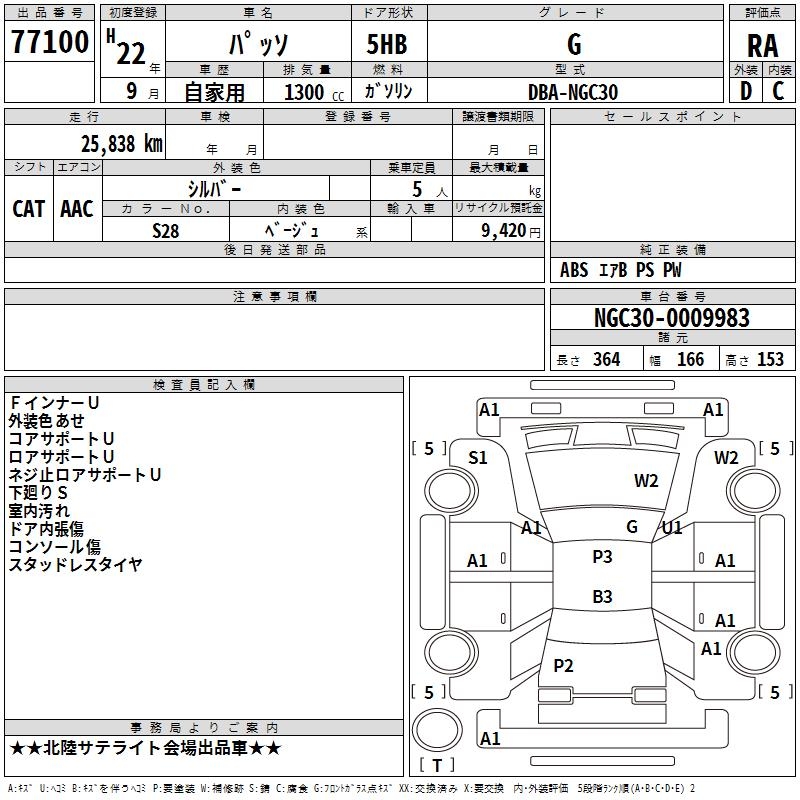This screenshot has height=800, width=800.
Task: Click the mileage value 25,838 km
Action: (x=122, y=144)
